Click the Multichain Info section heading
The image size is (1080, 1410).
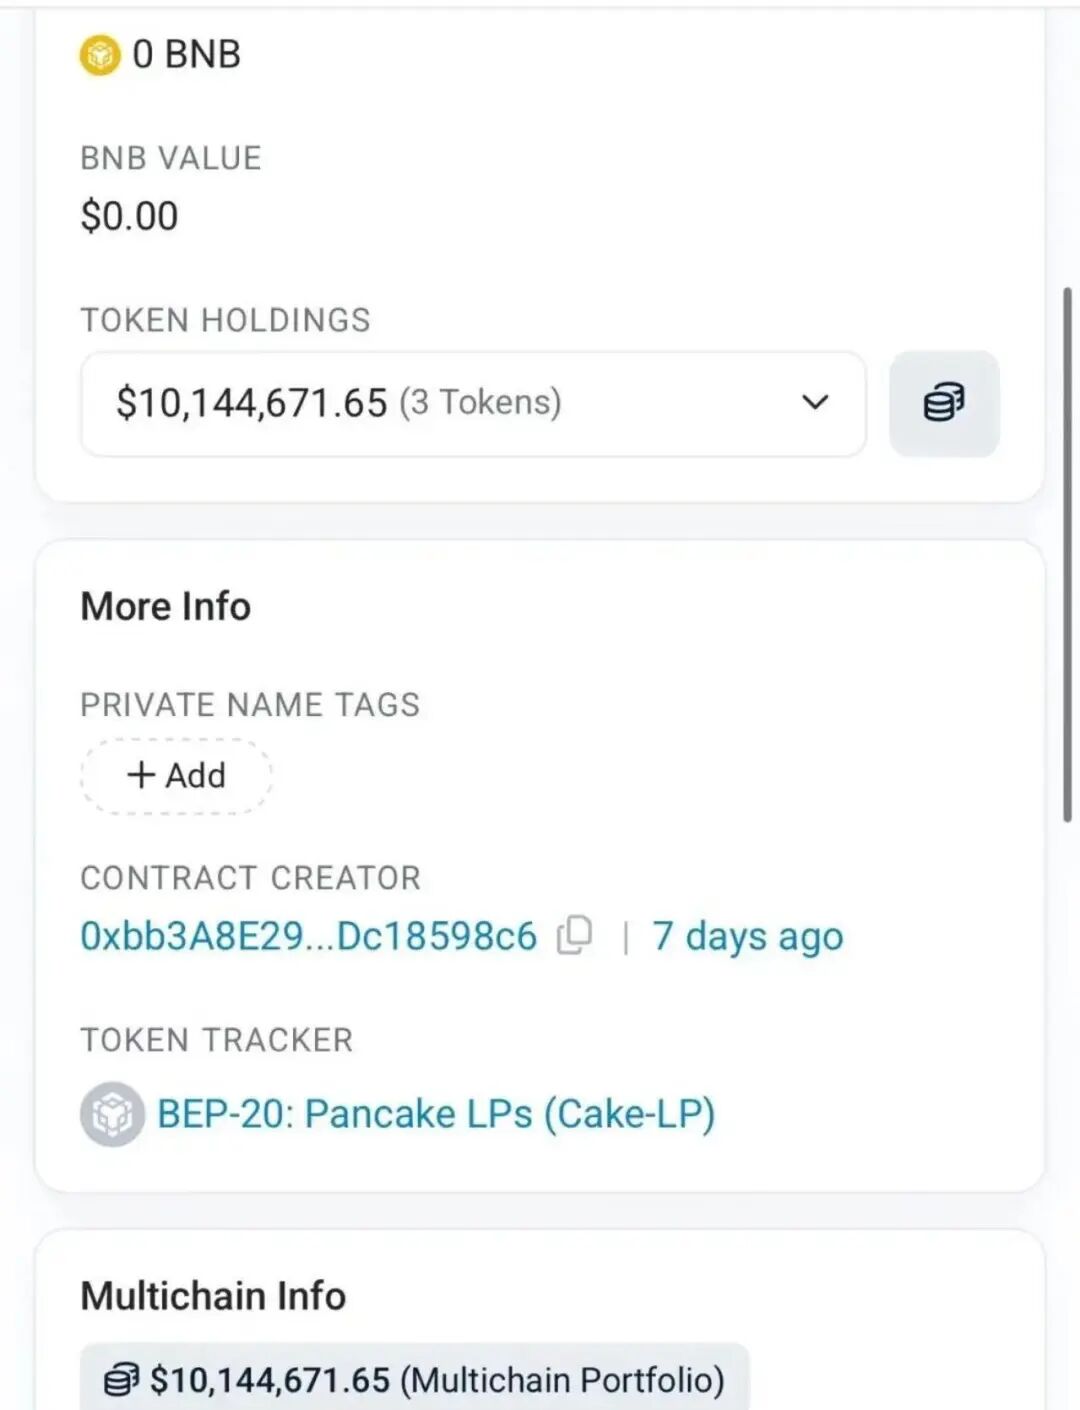pyautogui.click(x=213, y=1296)
